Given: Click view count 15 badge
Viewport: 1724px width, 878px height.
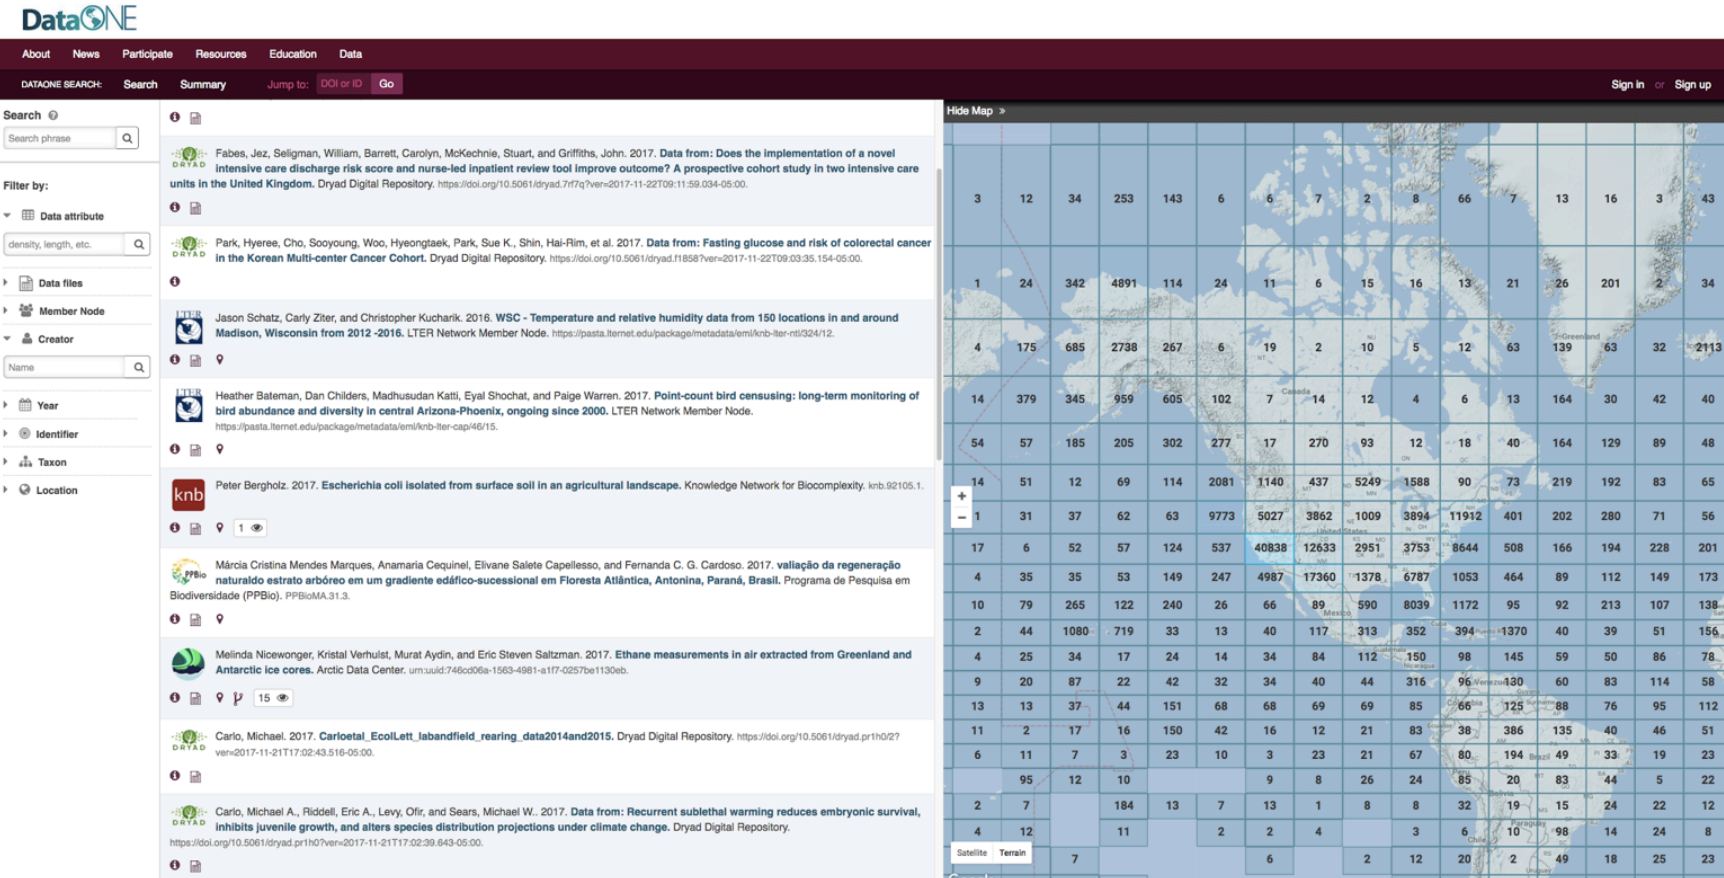Looking at the screenshot, I should point(273,698).
